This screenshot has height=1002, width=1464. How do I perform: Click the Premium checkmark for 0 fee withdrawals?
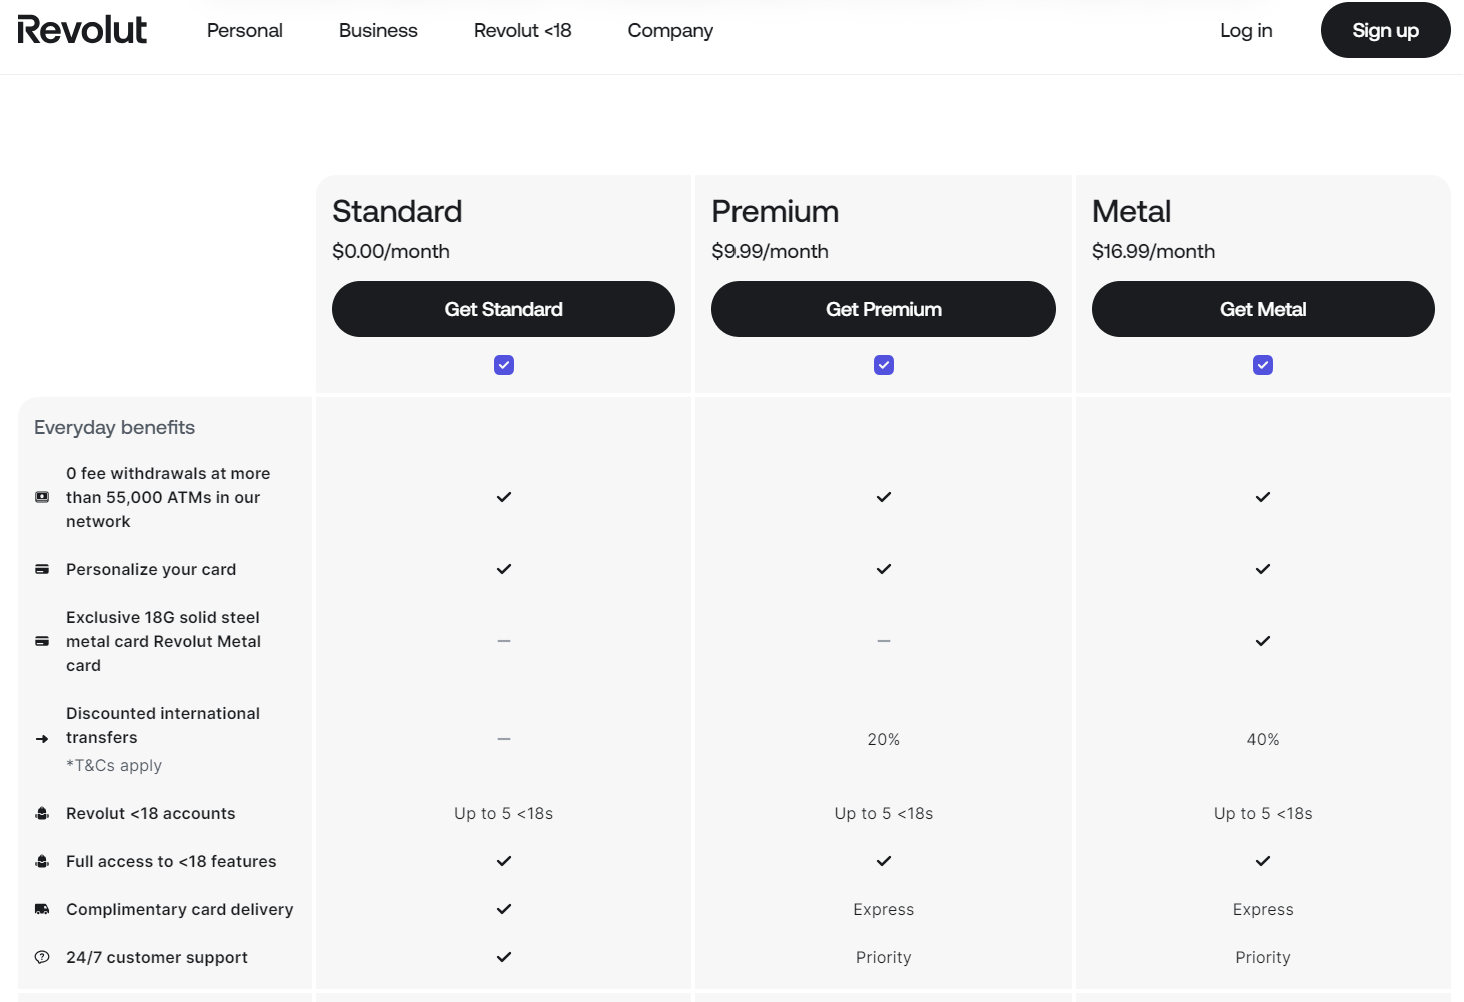(884, 497)
